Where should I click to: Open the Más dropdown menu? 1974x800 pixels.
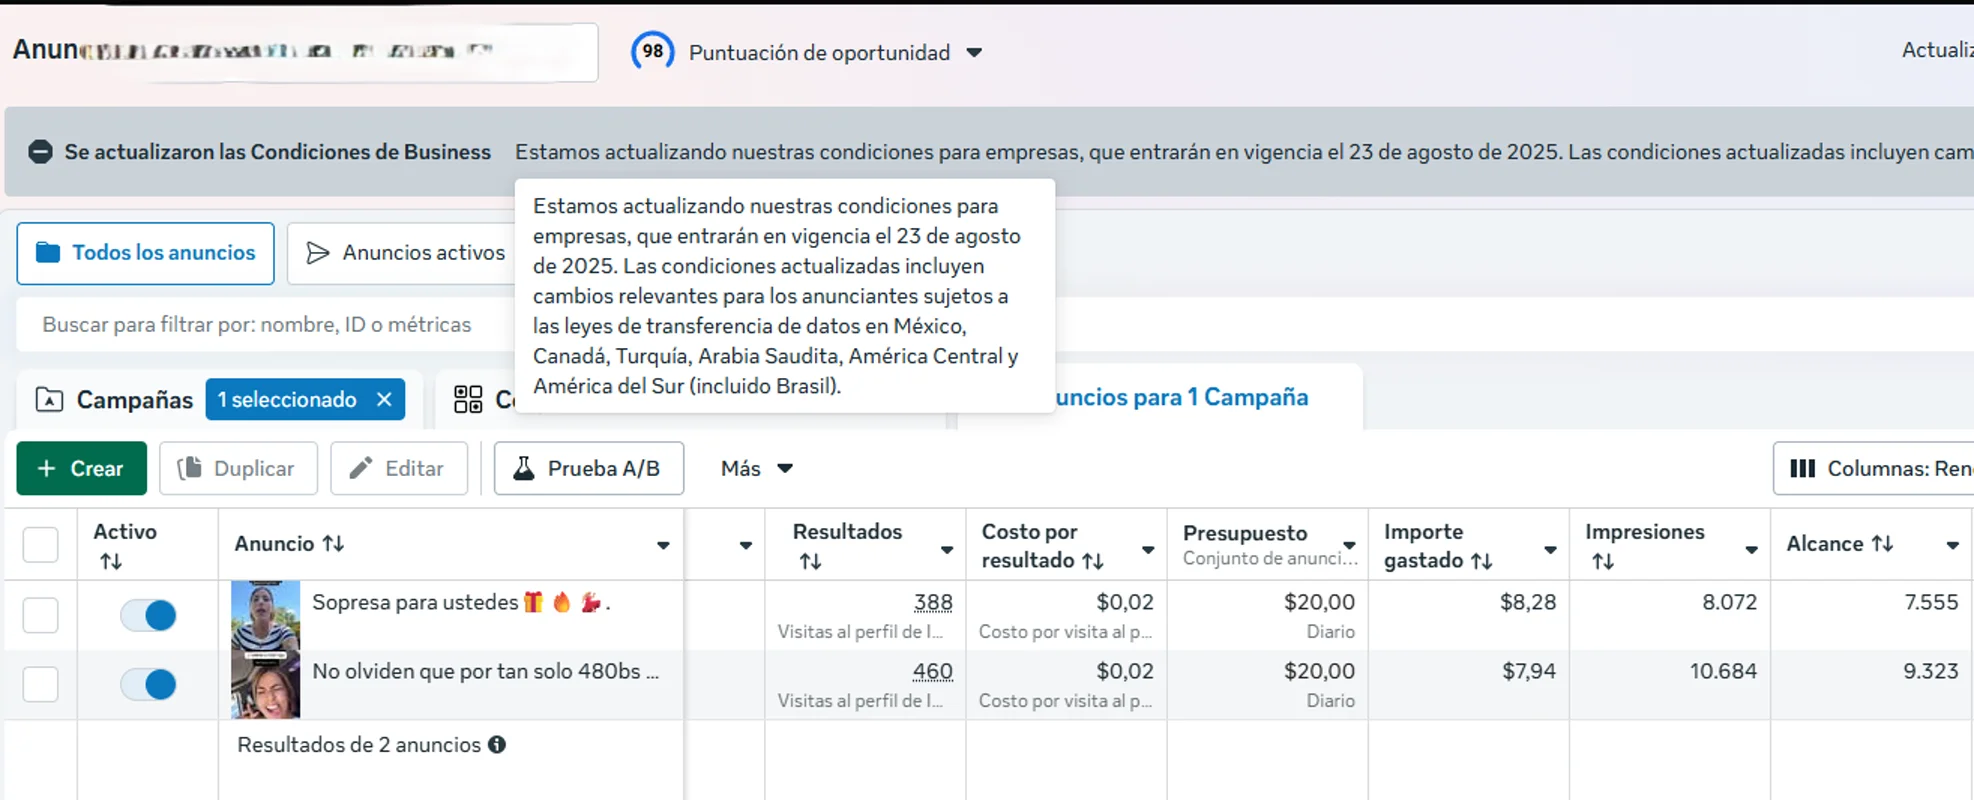757,468
